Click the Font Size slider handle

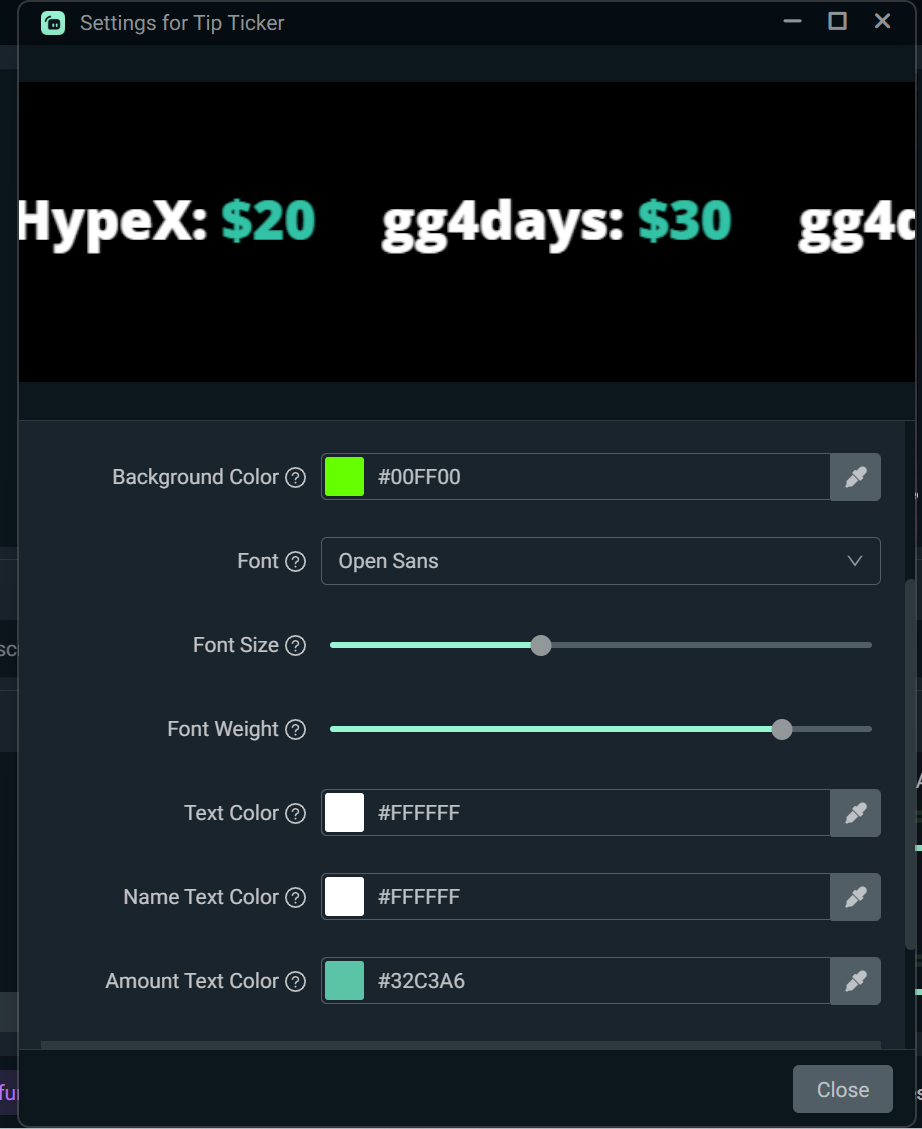click(540, 645)
